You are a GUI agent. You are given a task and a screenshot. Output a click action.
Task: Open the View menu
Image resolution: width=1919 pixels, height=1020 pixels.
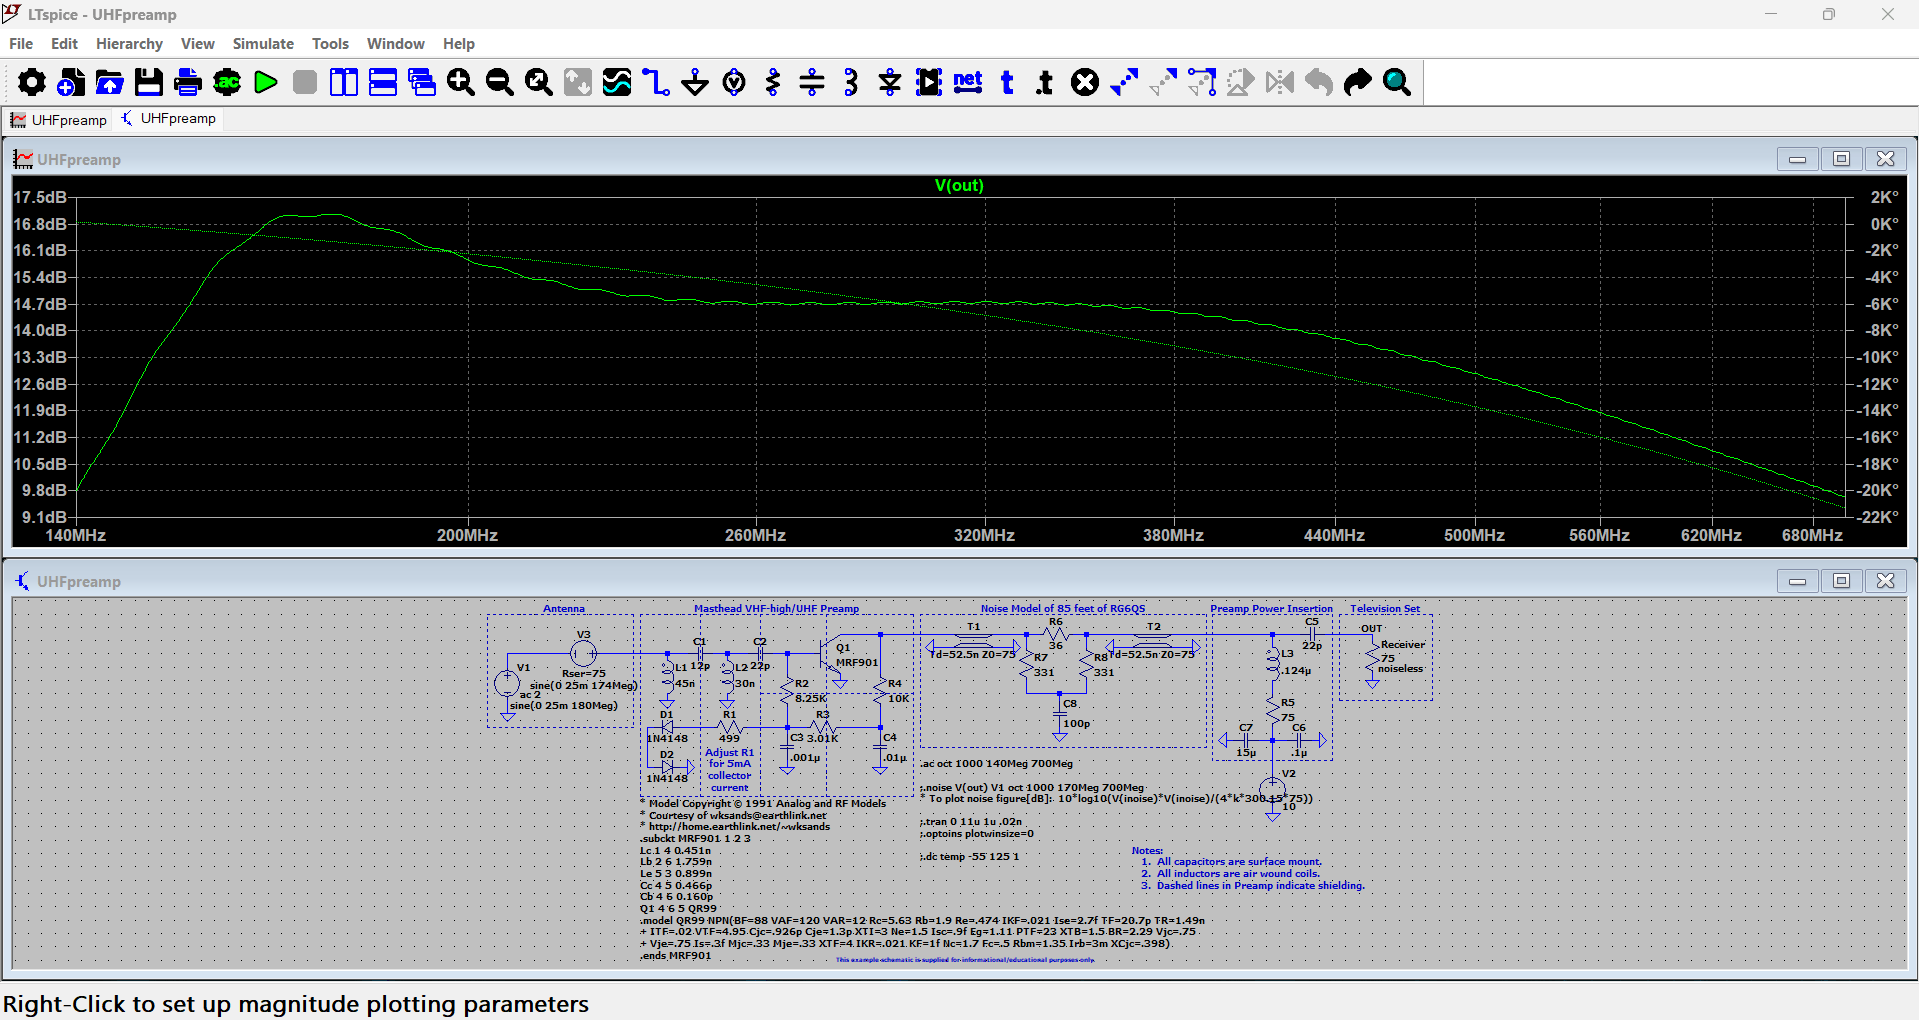pyautogui.click(x=197, y=44)
